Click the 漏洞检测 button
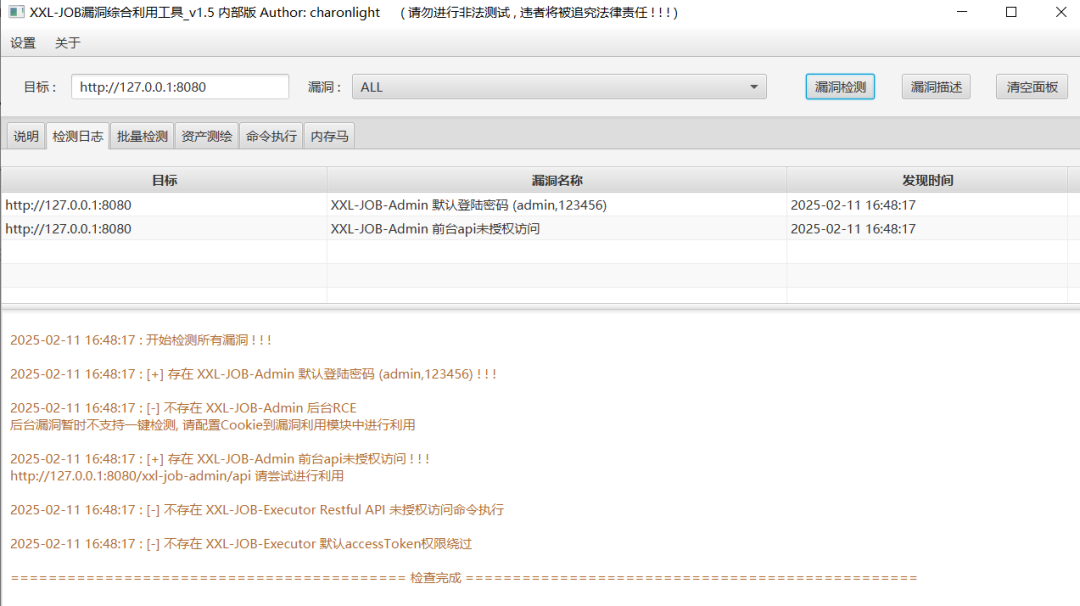 (x=840, y=87)
